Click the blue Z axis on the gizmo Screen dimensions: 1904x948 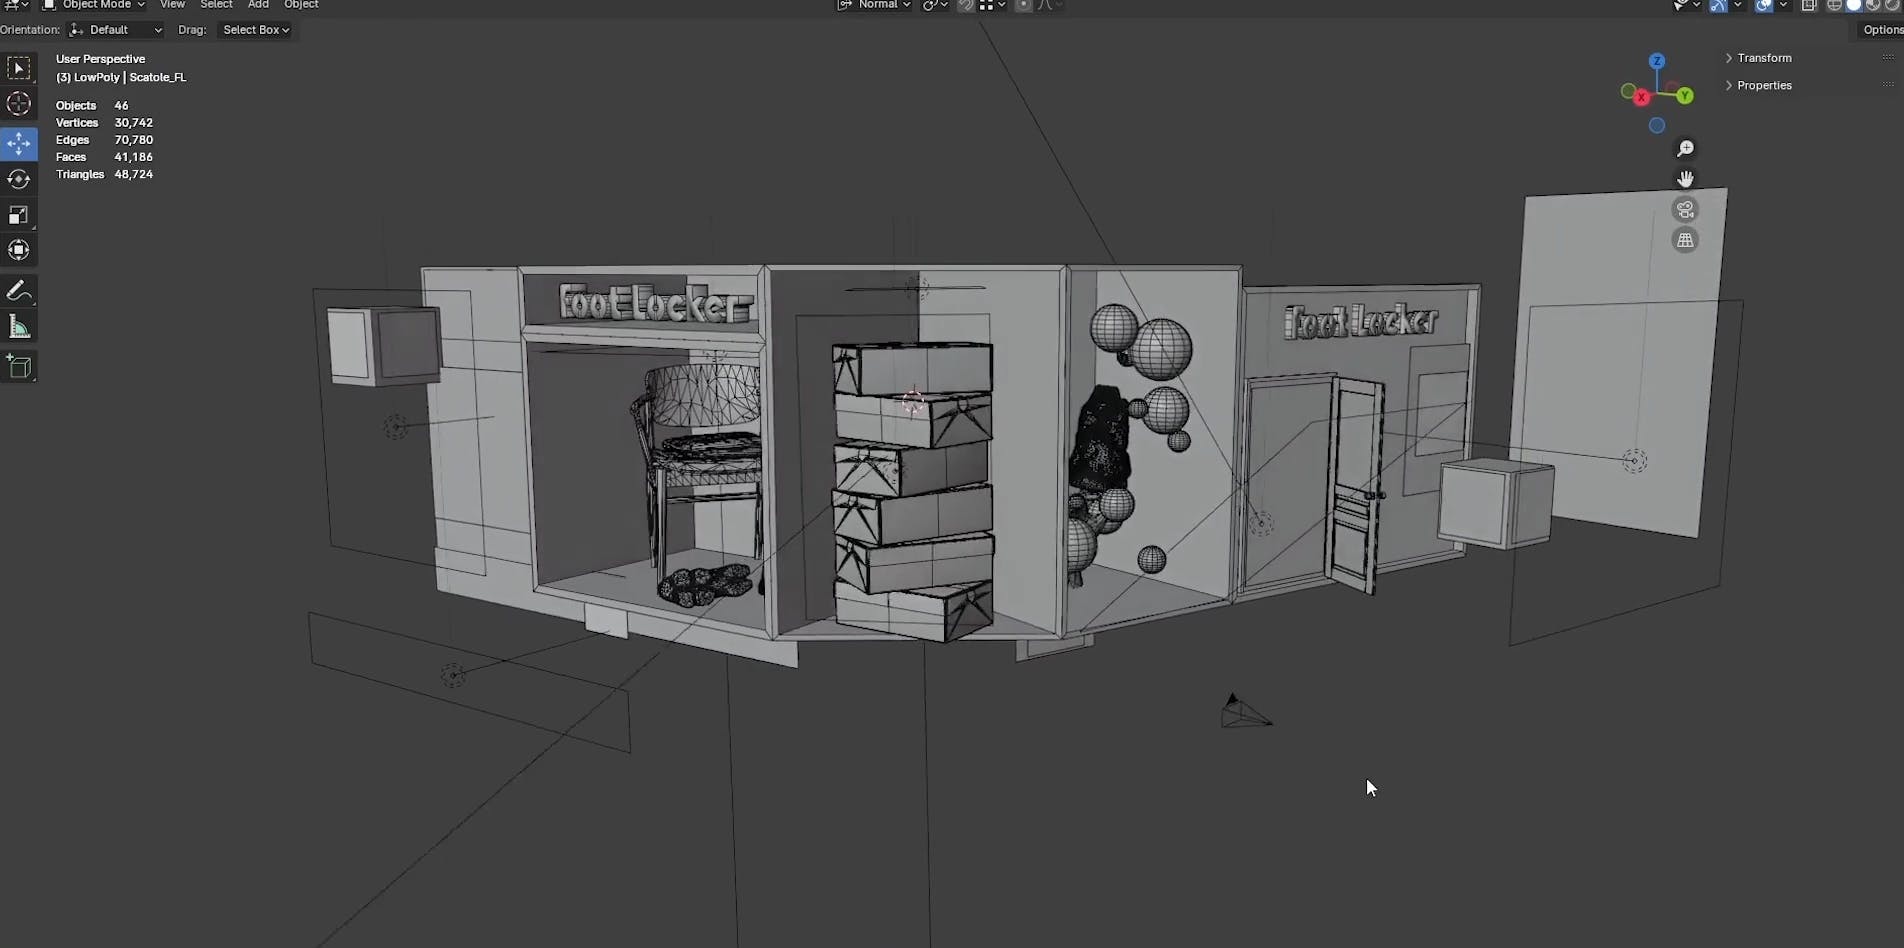1657,61
